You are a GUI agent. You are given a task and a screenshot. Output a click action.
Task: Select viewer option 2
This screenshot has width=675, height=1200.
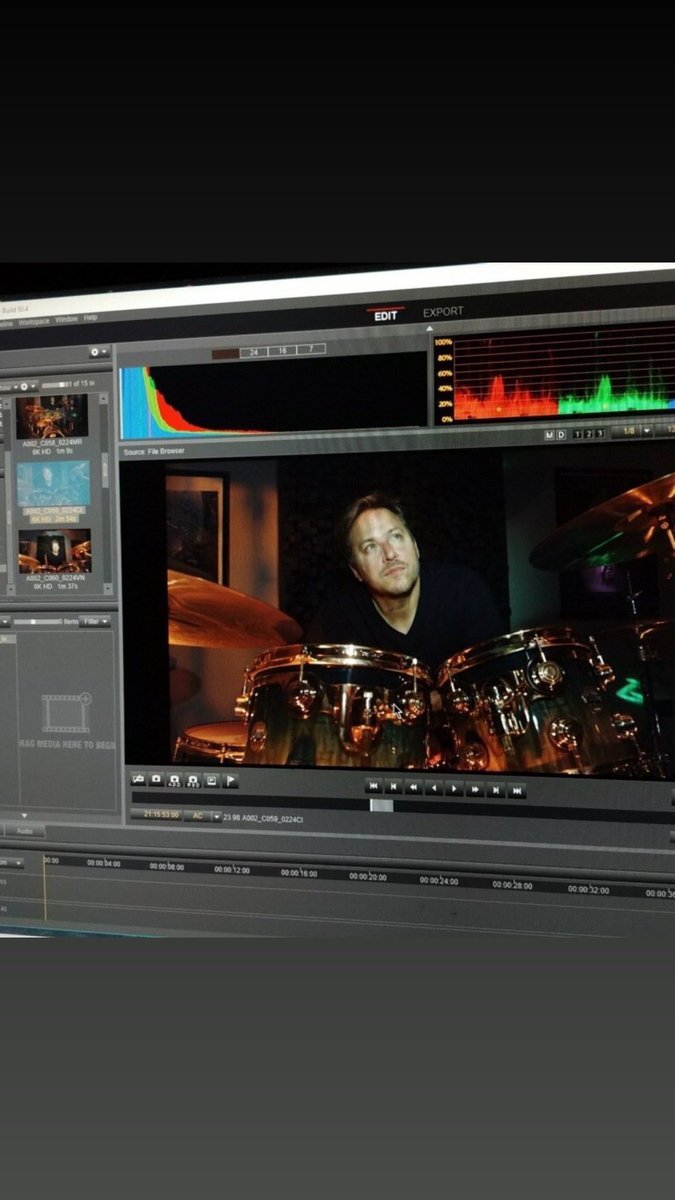(x=588, y=434)
